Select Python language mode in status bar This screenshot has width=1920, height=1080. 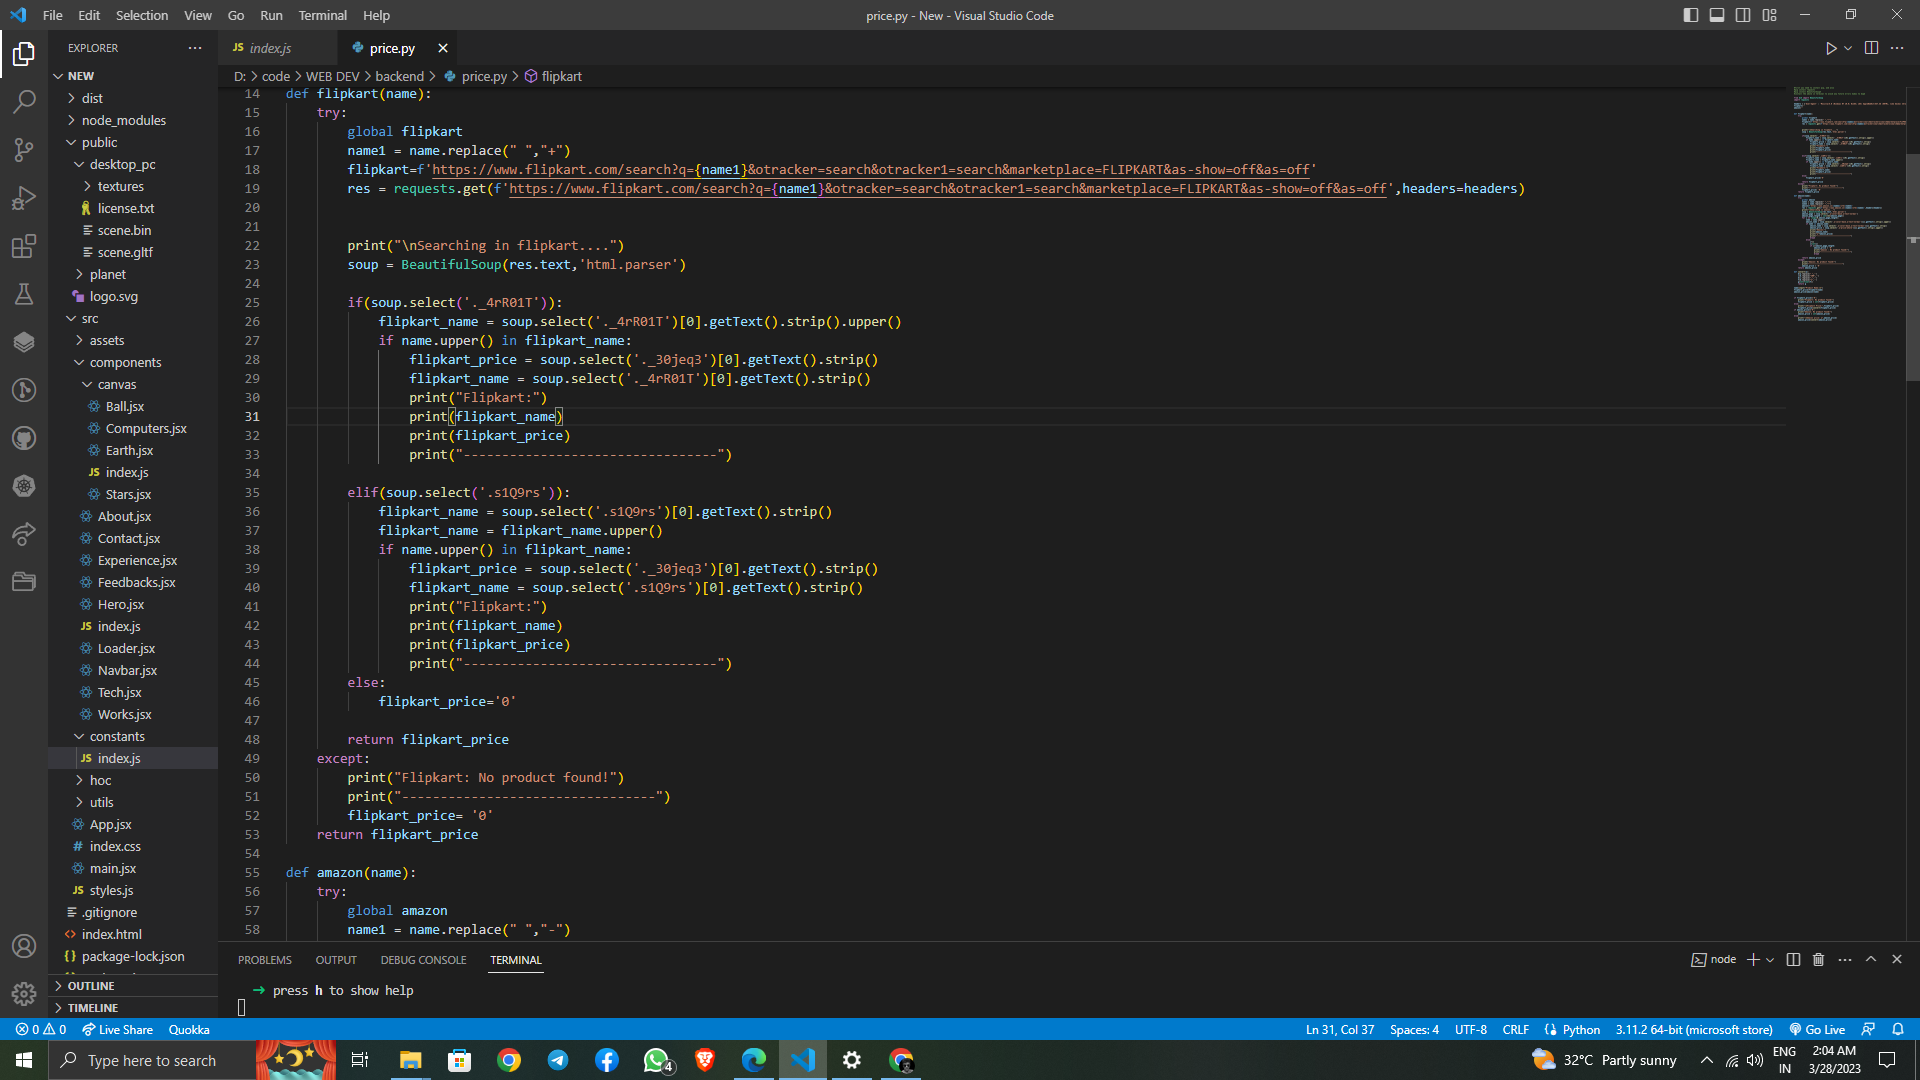pyautogui.click(x=1581, y=1029)
